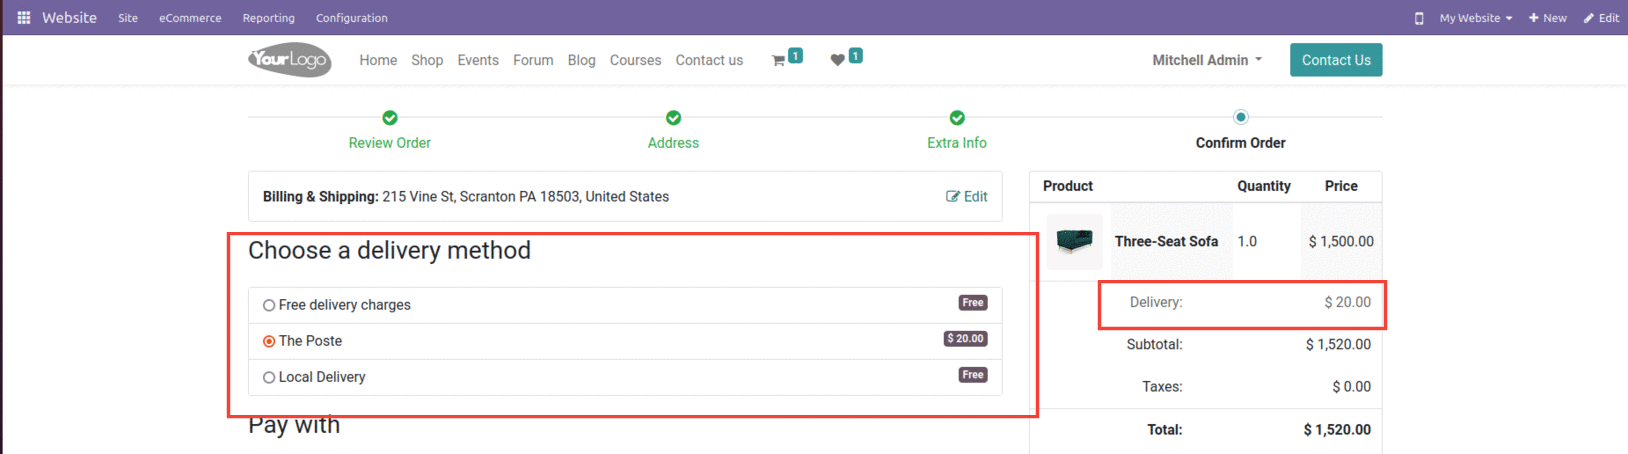
Task: Click the Extra Info step checkmark
Action: (x=957, y=118)
